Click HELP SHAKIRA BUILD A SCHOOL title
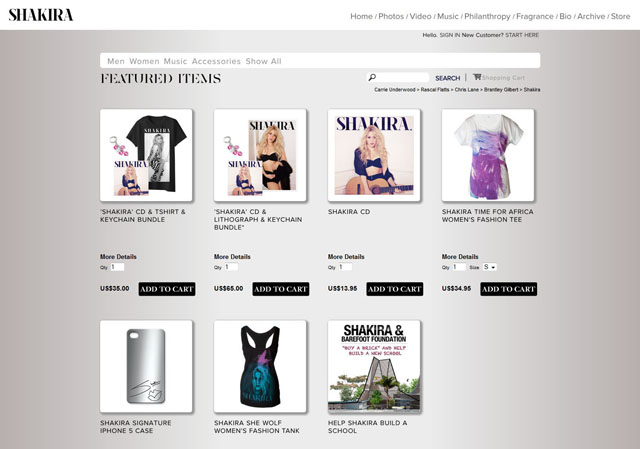640x449 pixels. click(x=367, y=427)
